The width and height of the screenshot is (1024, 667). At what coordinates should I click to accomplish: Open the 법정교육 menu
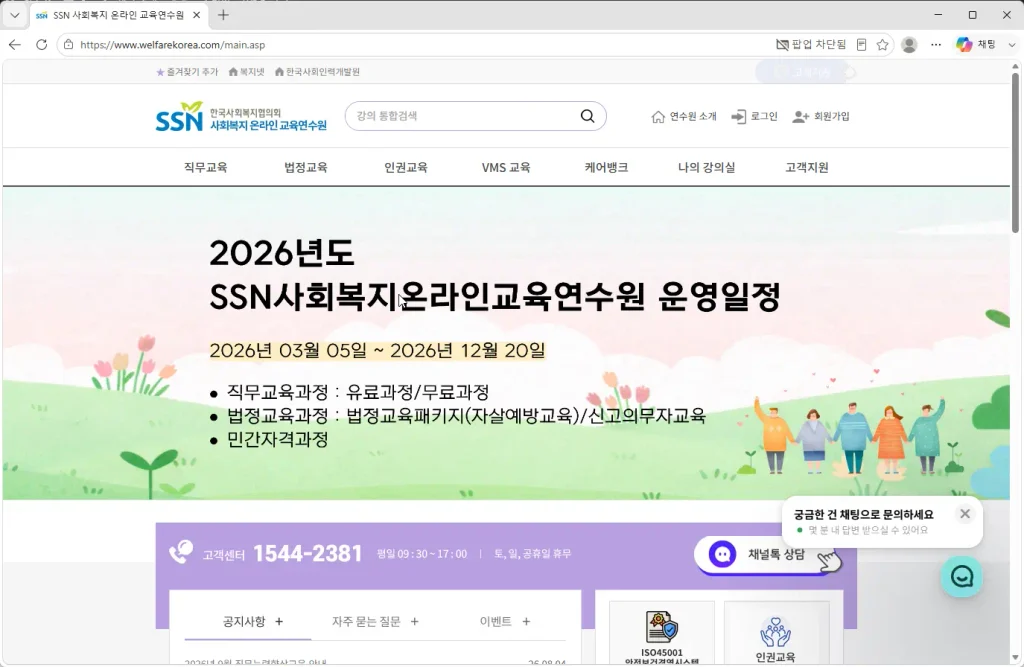click(x=306, y=167)
